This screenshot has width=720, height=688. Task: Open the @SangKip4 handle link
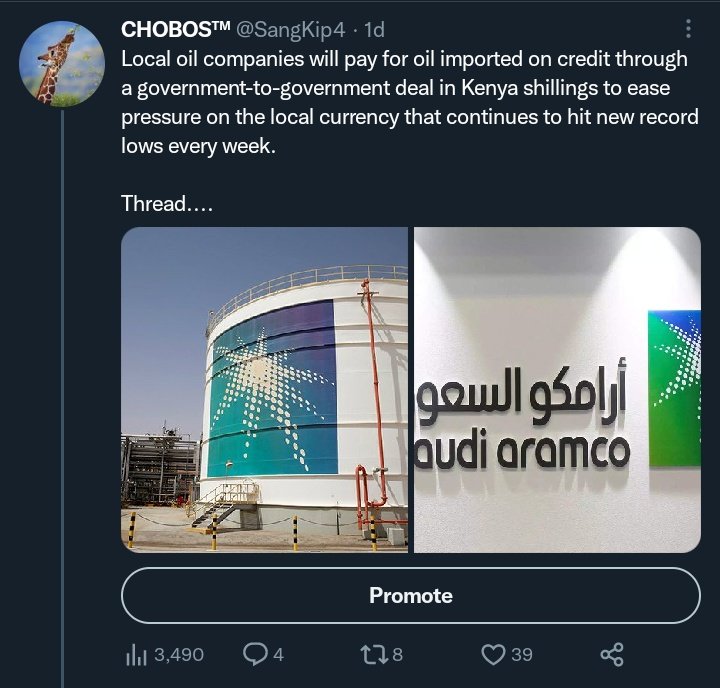290,30
